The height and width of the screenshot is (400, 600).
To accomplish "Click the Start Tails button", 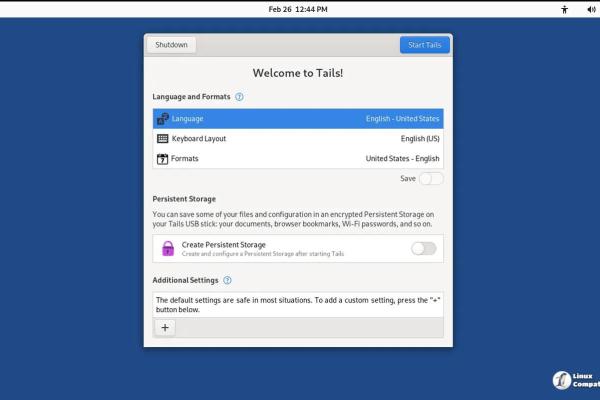I will 424,45.
